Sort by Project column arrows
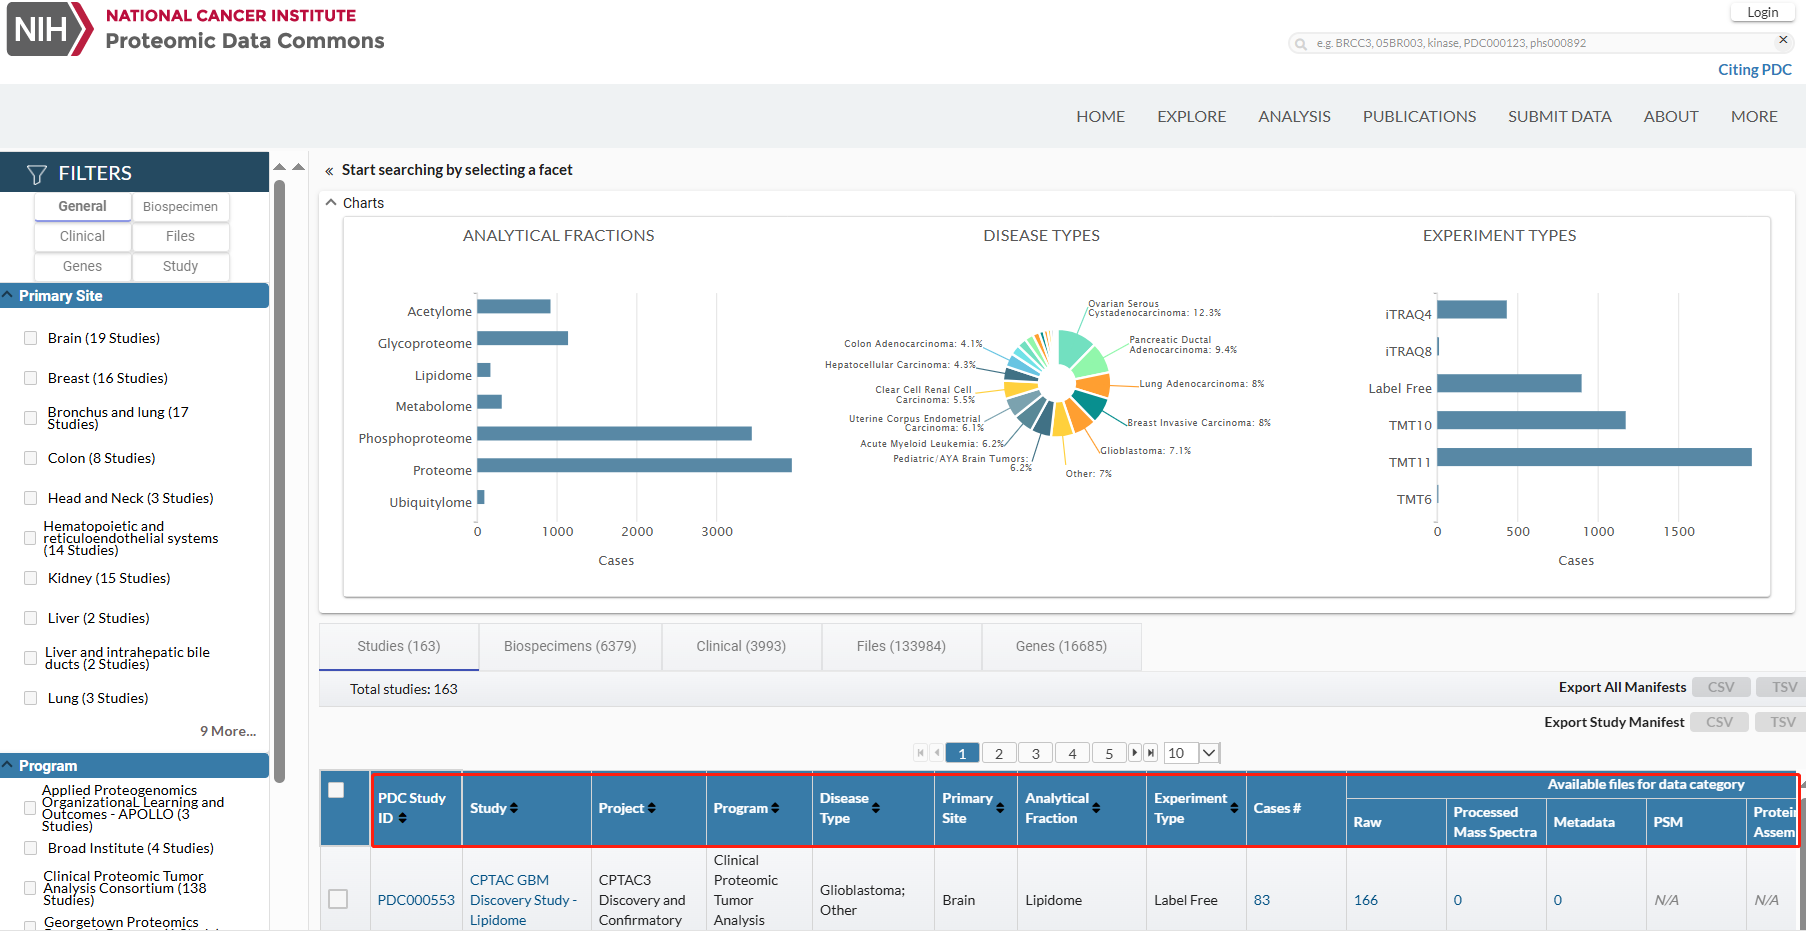The height and width of the screenshot is (931, 1806). coord(651,808)
